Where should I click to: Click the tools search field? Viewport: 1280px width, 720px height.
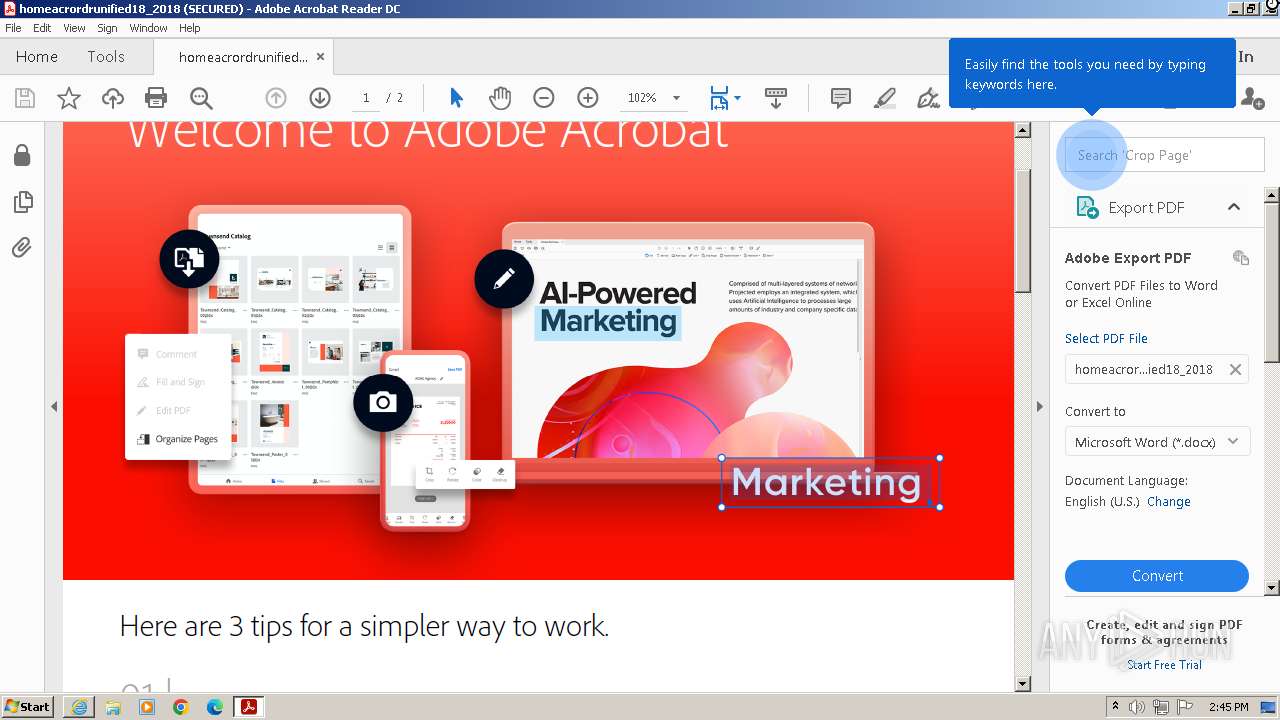(1165, 155)
